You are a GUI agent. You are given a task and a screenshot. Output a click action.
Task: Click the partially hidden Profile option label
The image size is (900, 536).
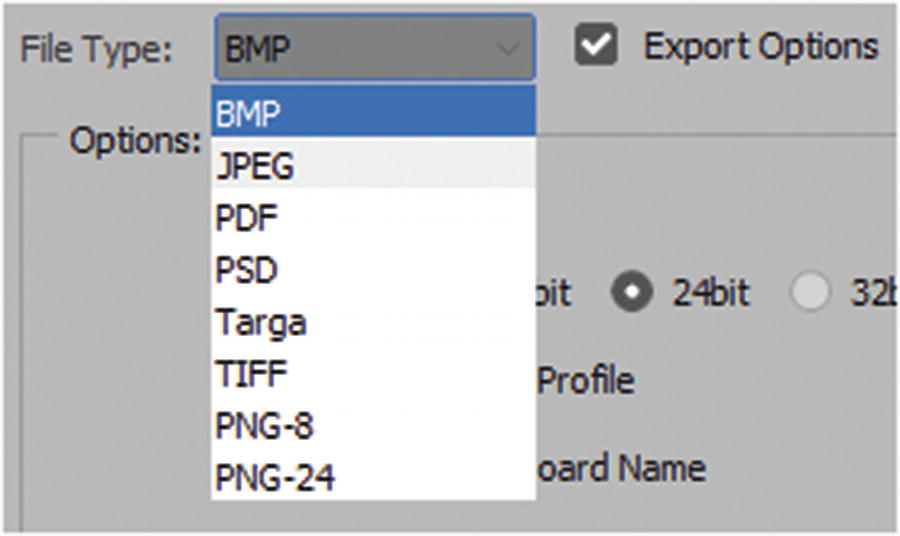[586, 380]
